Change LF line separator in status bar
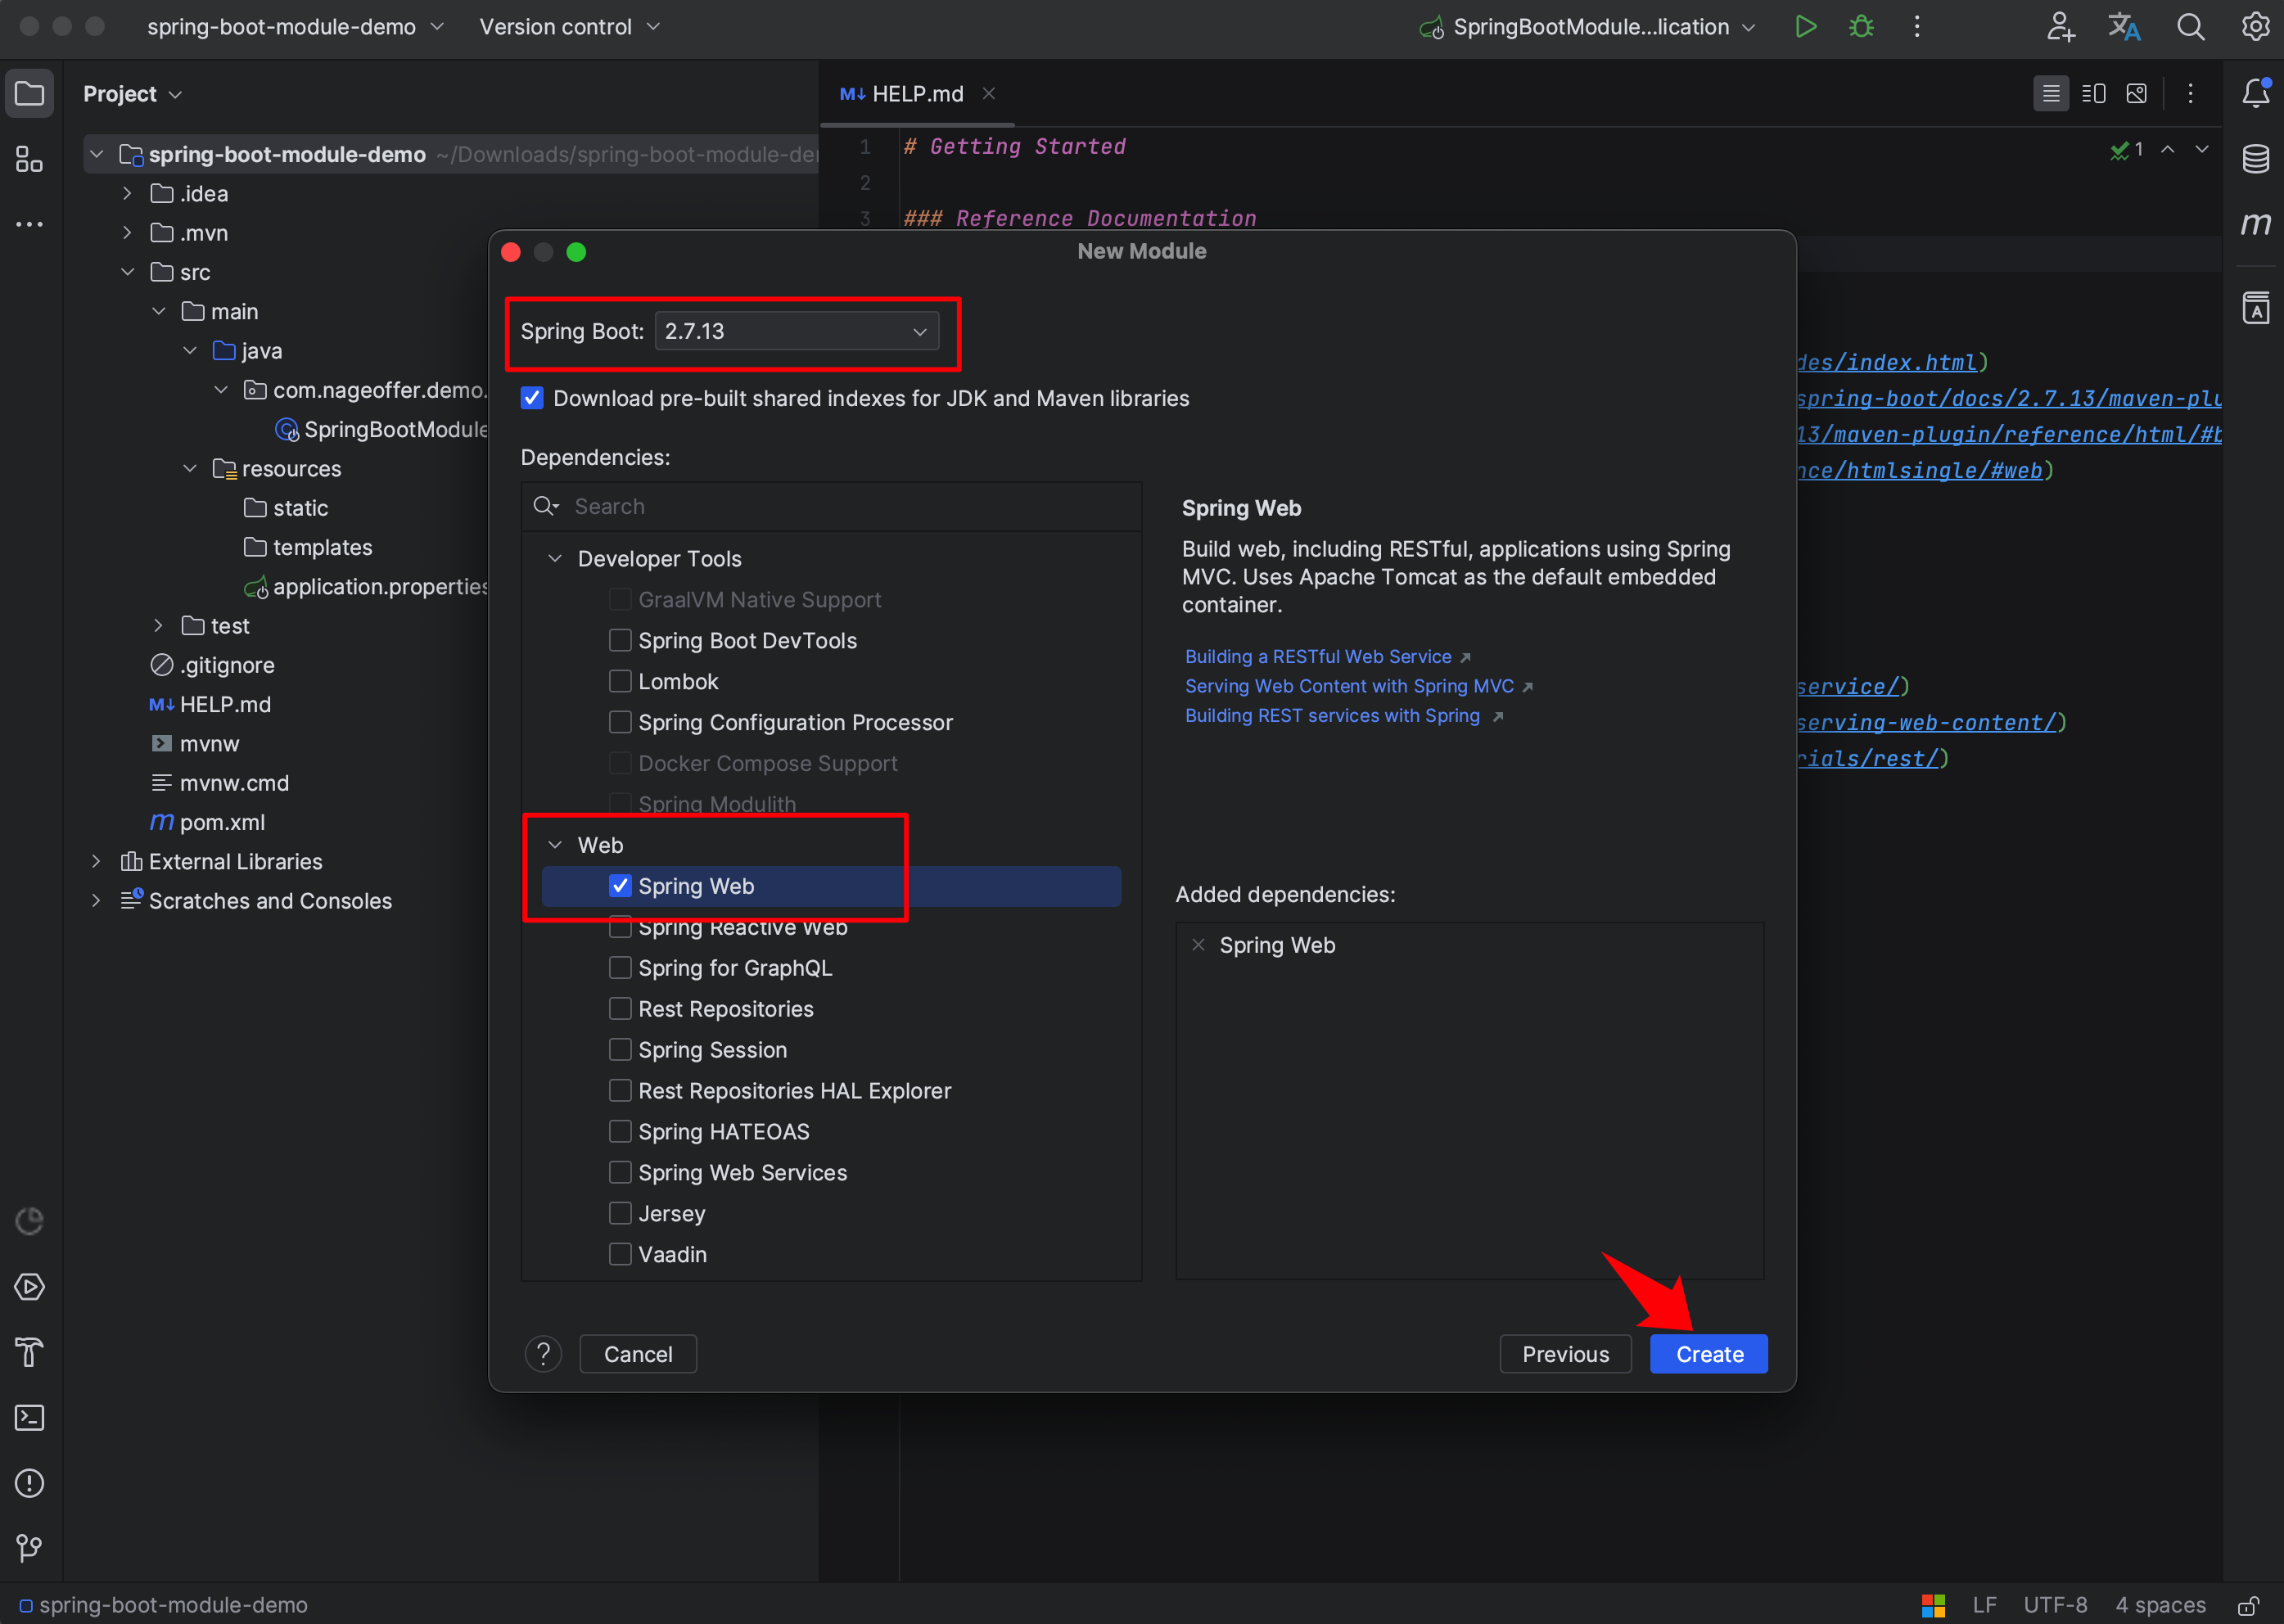This screenshot has height=1624, width=2284. (1984, 1605)
